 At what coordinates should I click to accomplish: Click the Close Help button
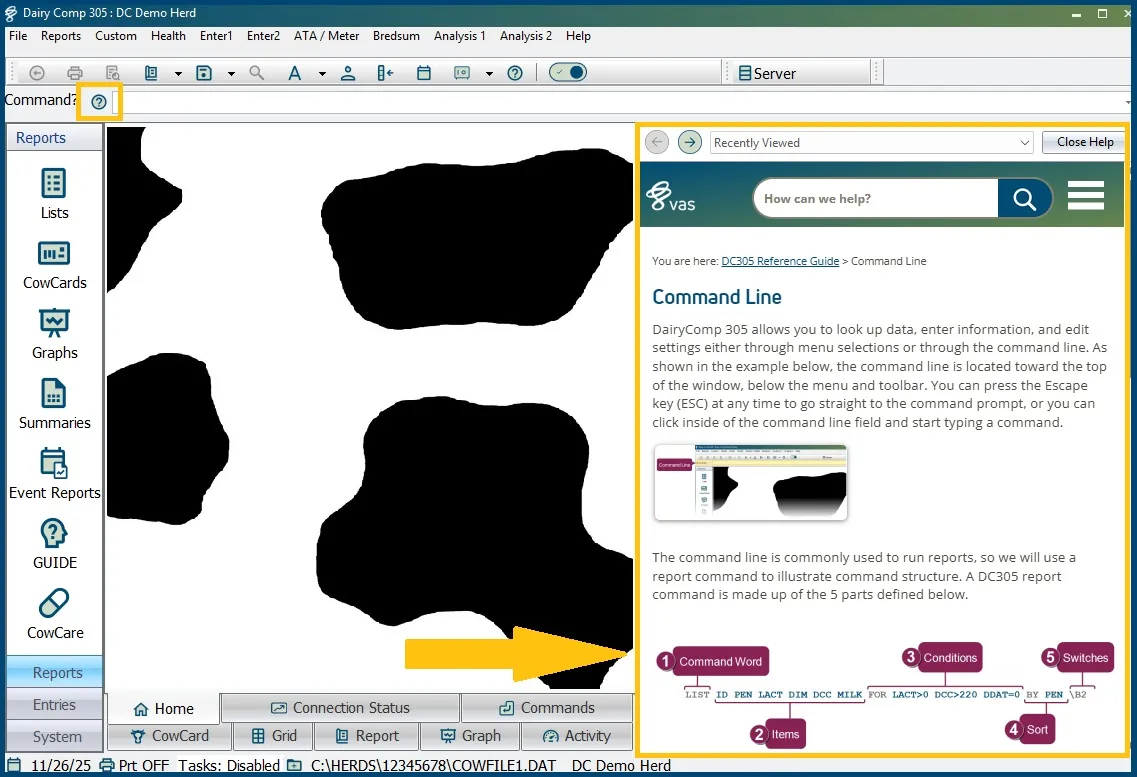[x=1085, y=142]
